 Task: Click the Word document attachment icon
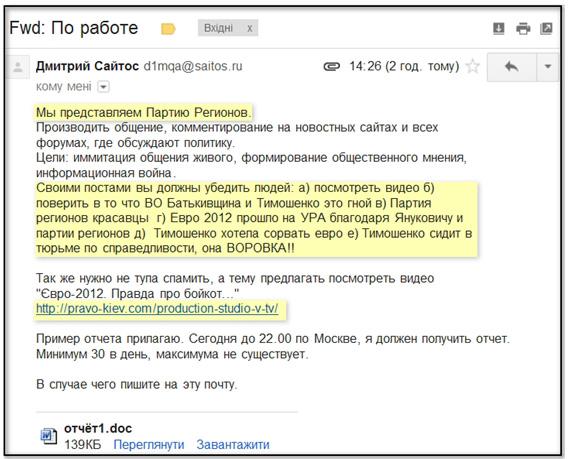click(49, 436)
